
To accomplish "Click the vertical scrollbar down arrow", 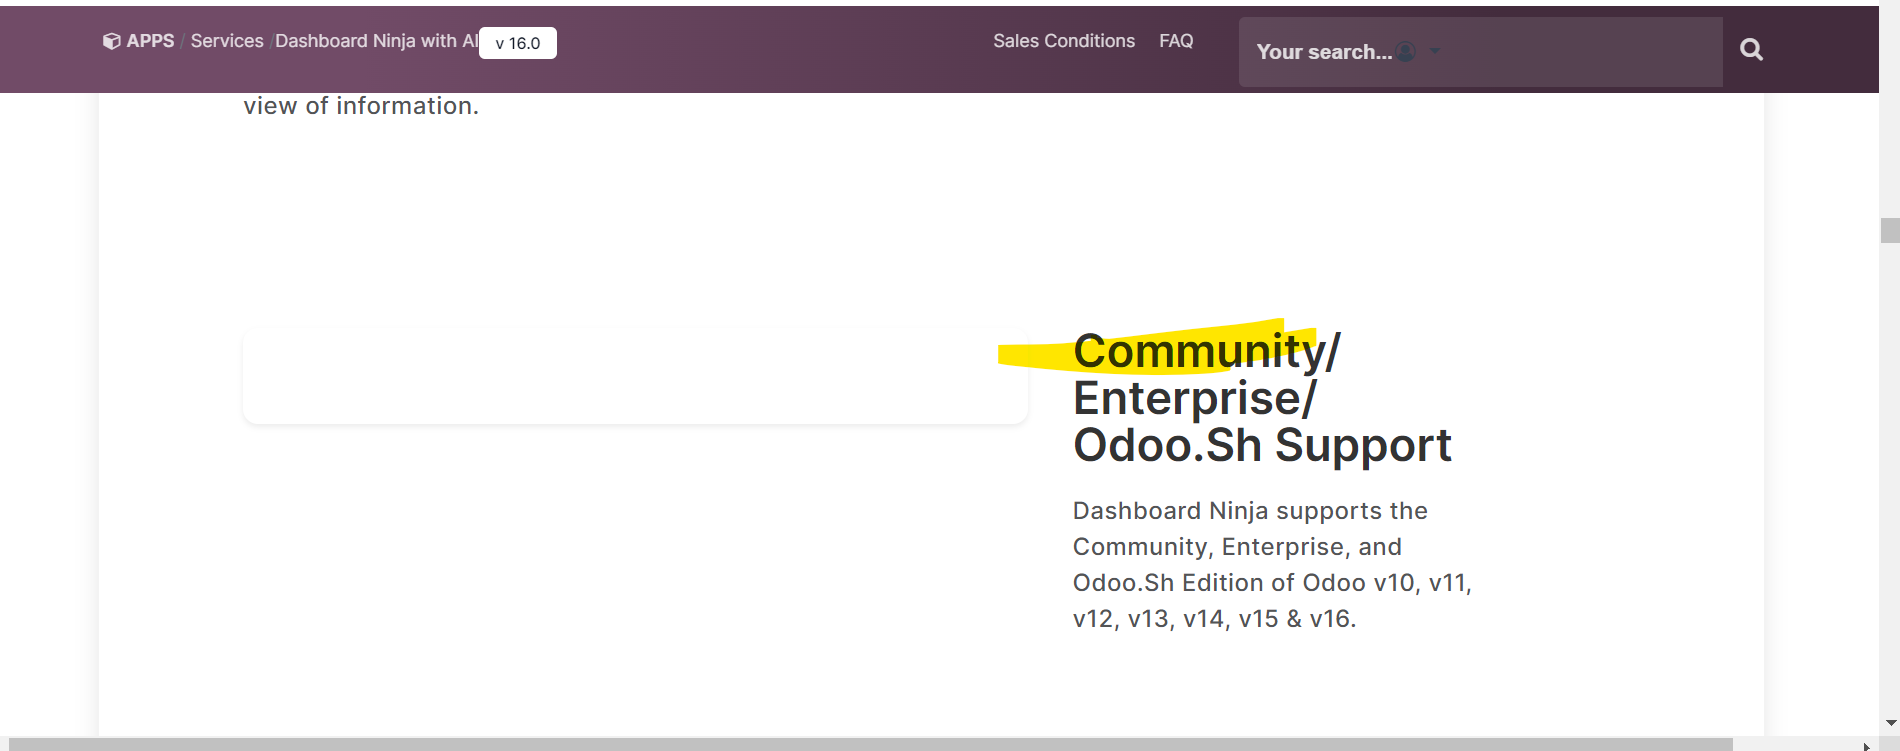I will point(1890,722).
